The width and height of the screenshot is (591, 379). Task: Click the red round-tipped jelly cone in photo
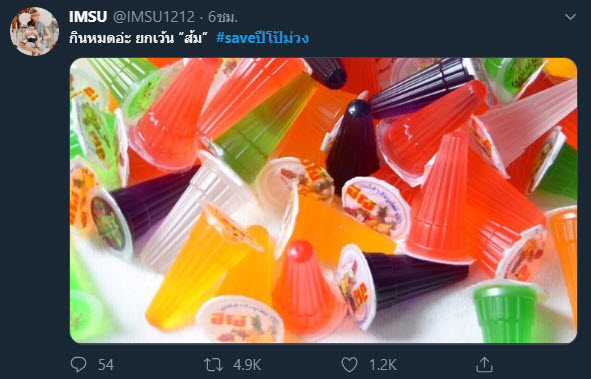click(x=305, y=286)
